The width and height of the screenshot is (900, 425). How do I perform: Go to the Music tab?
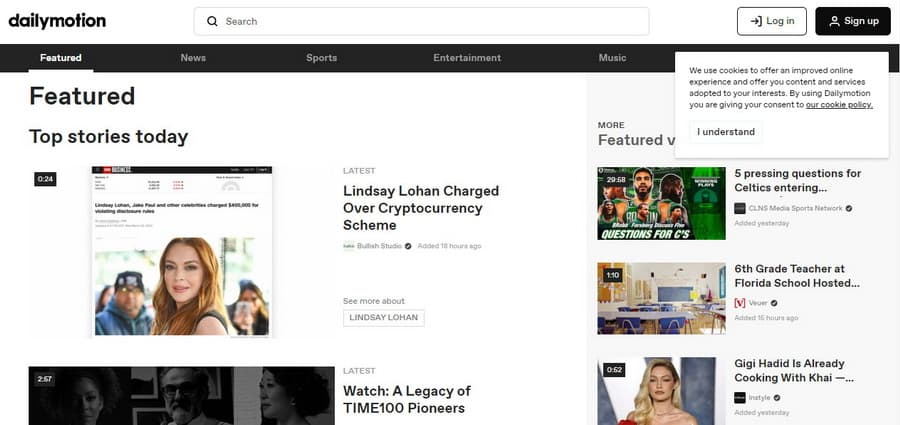click(612, 58)
